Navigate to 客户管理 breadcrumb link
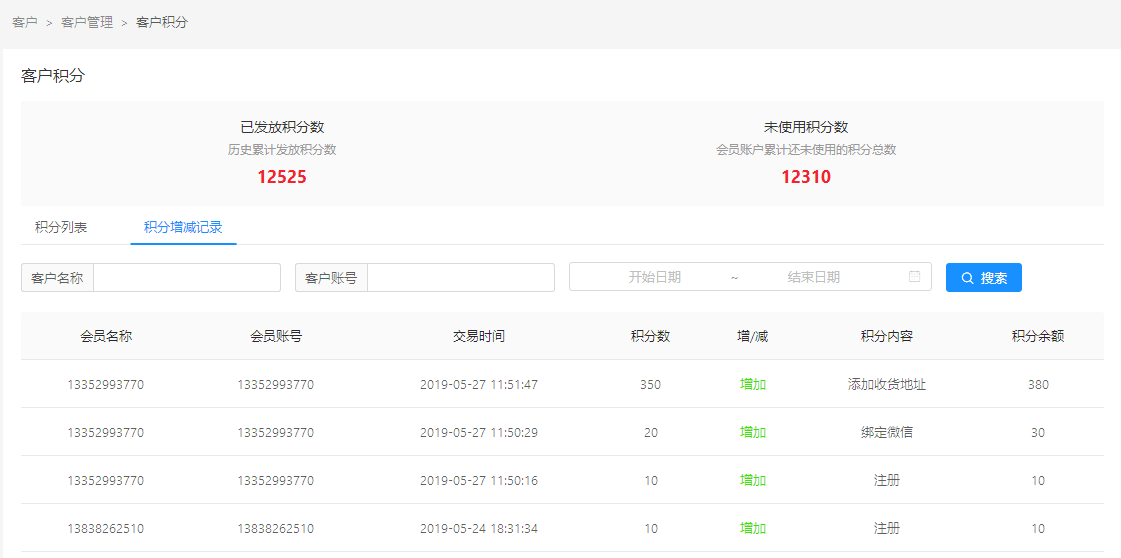 87,22
